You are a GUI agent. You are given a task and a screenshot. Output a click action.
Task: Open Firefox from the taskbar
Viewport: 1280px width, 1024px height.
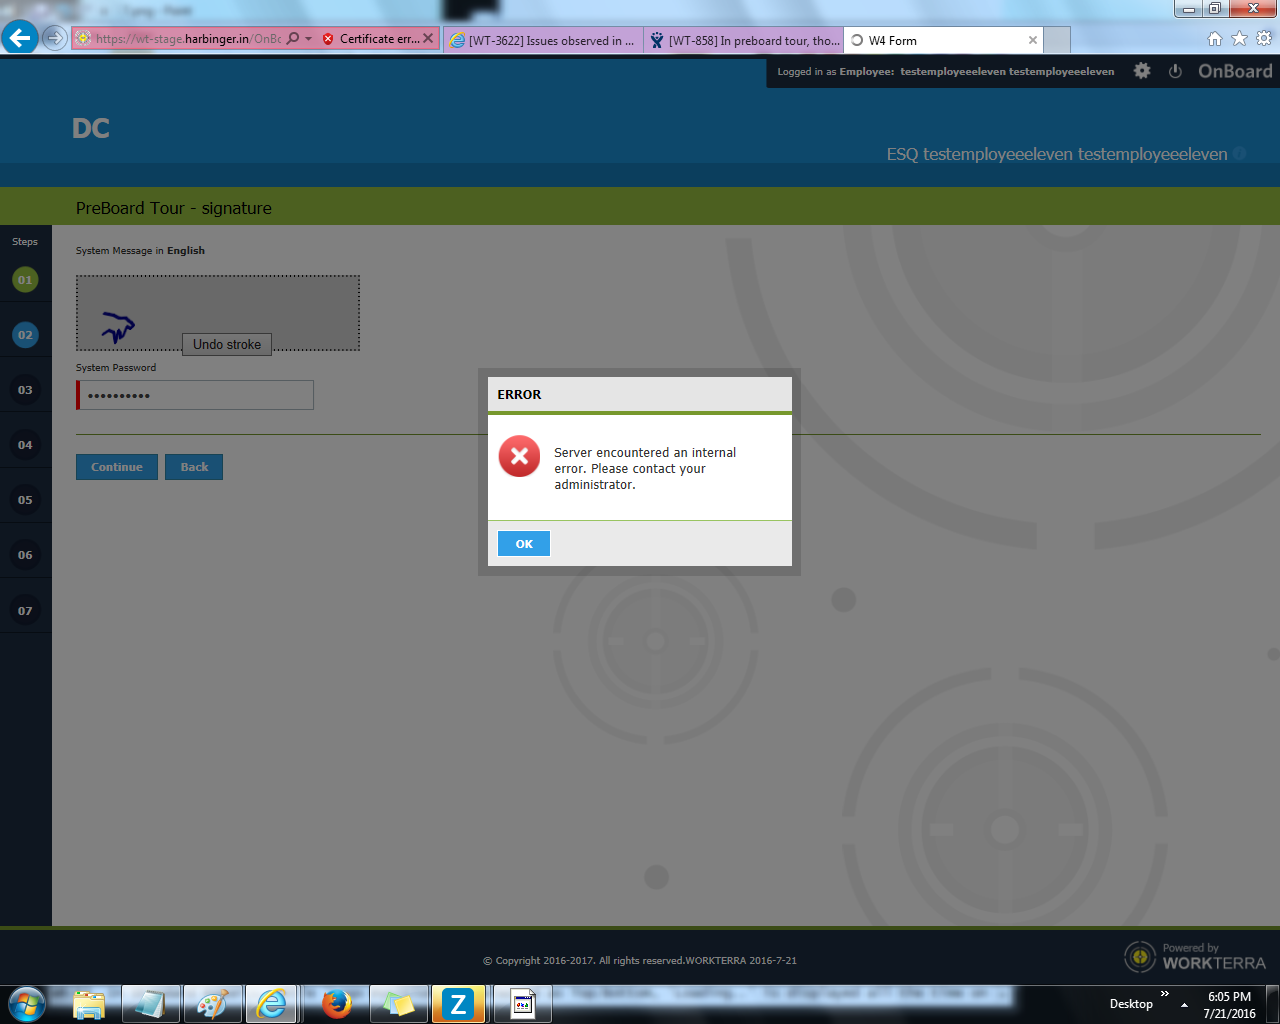(337, 1003)
